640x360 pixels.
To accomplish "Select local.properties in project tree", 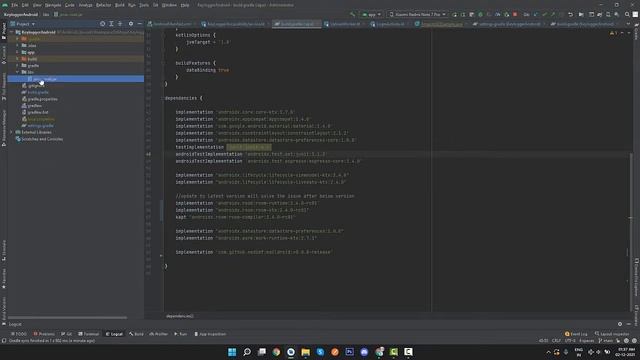I will [38, 119].
